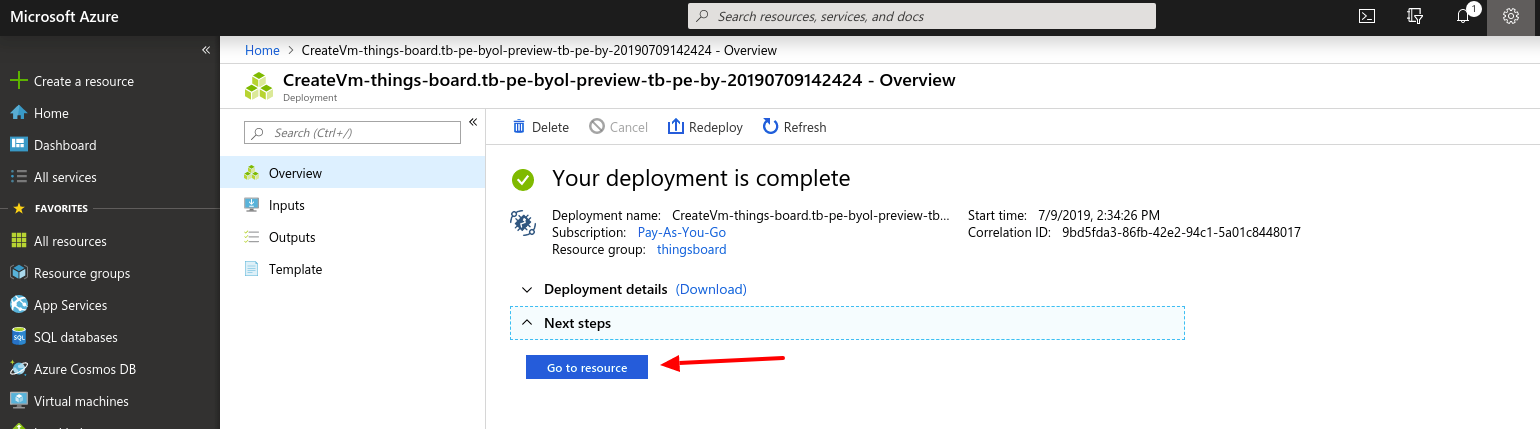Screen dimensions: 1540x429
Task: Expand the Deployment details section
Action: [527, 289]
